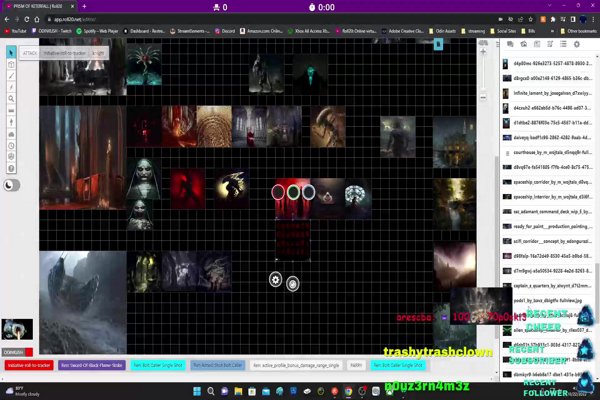
Task: Open the Windows Start menu
Action: [x=197, y=391]
